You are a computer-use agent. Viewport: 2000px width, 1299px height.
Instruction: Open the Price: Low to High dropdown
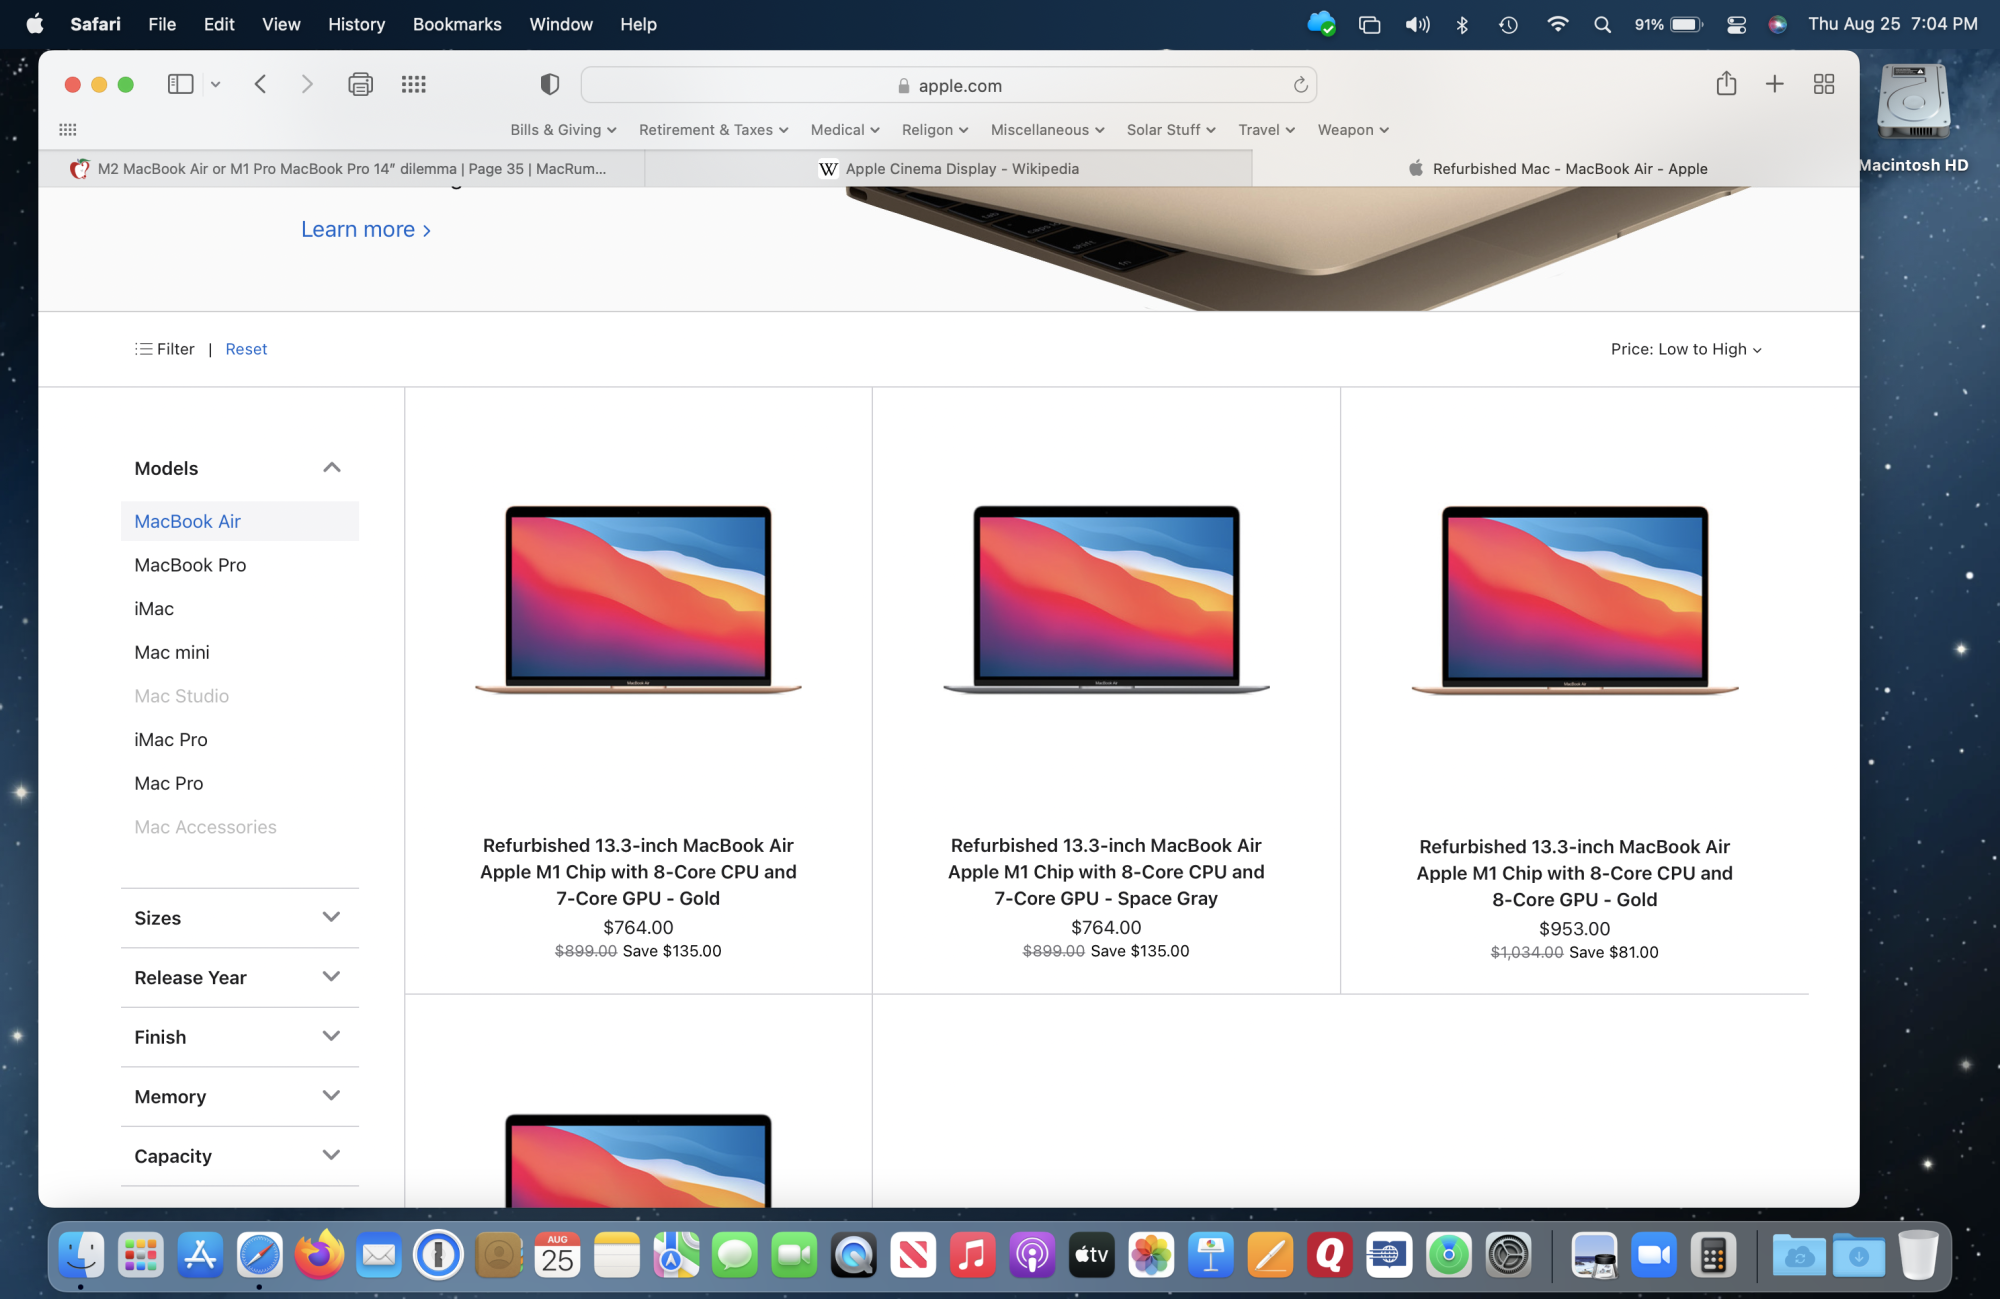(x=1685, y=349)
